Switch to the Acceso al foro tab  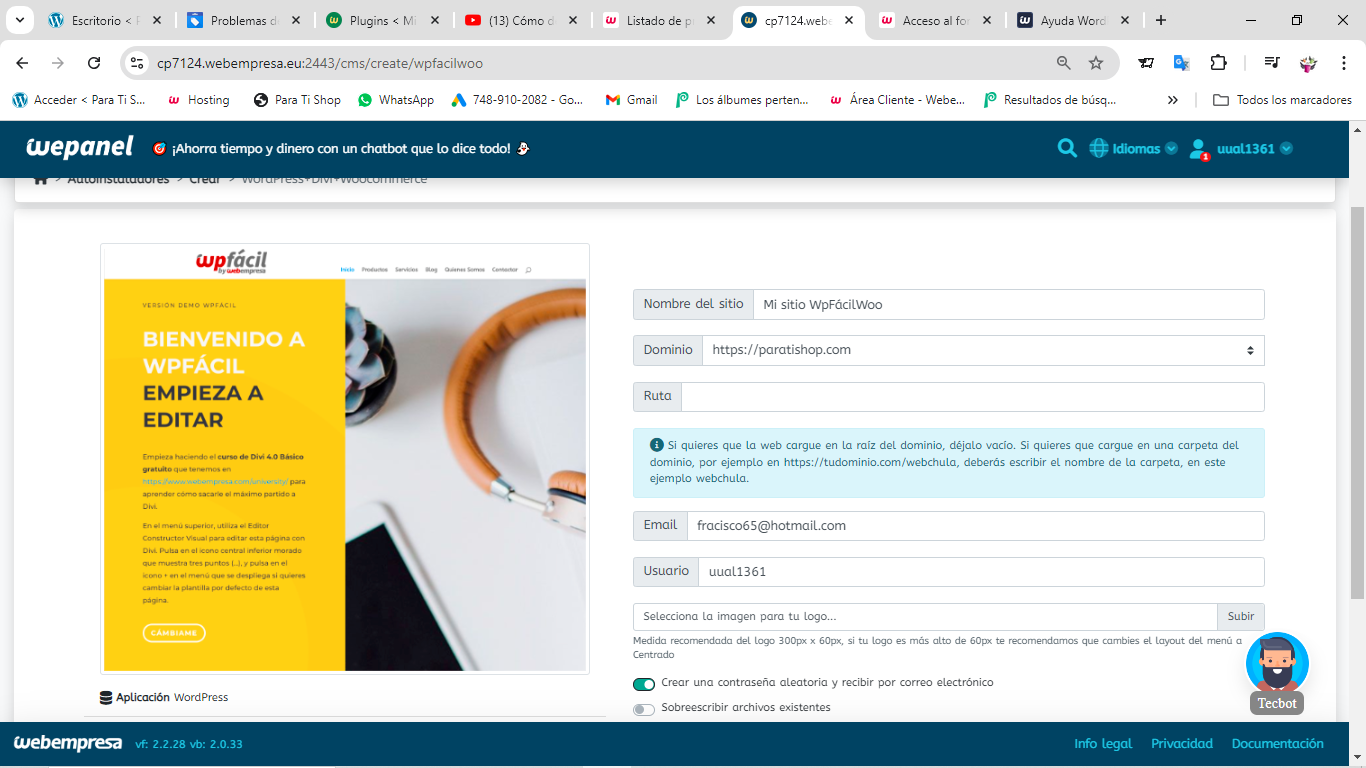tap(937, 20)
